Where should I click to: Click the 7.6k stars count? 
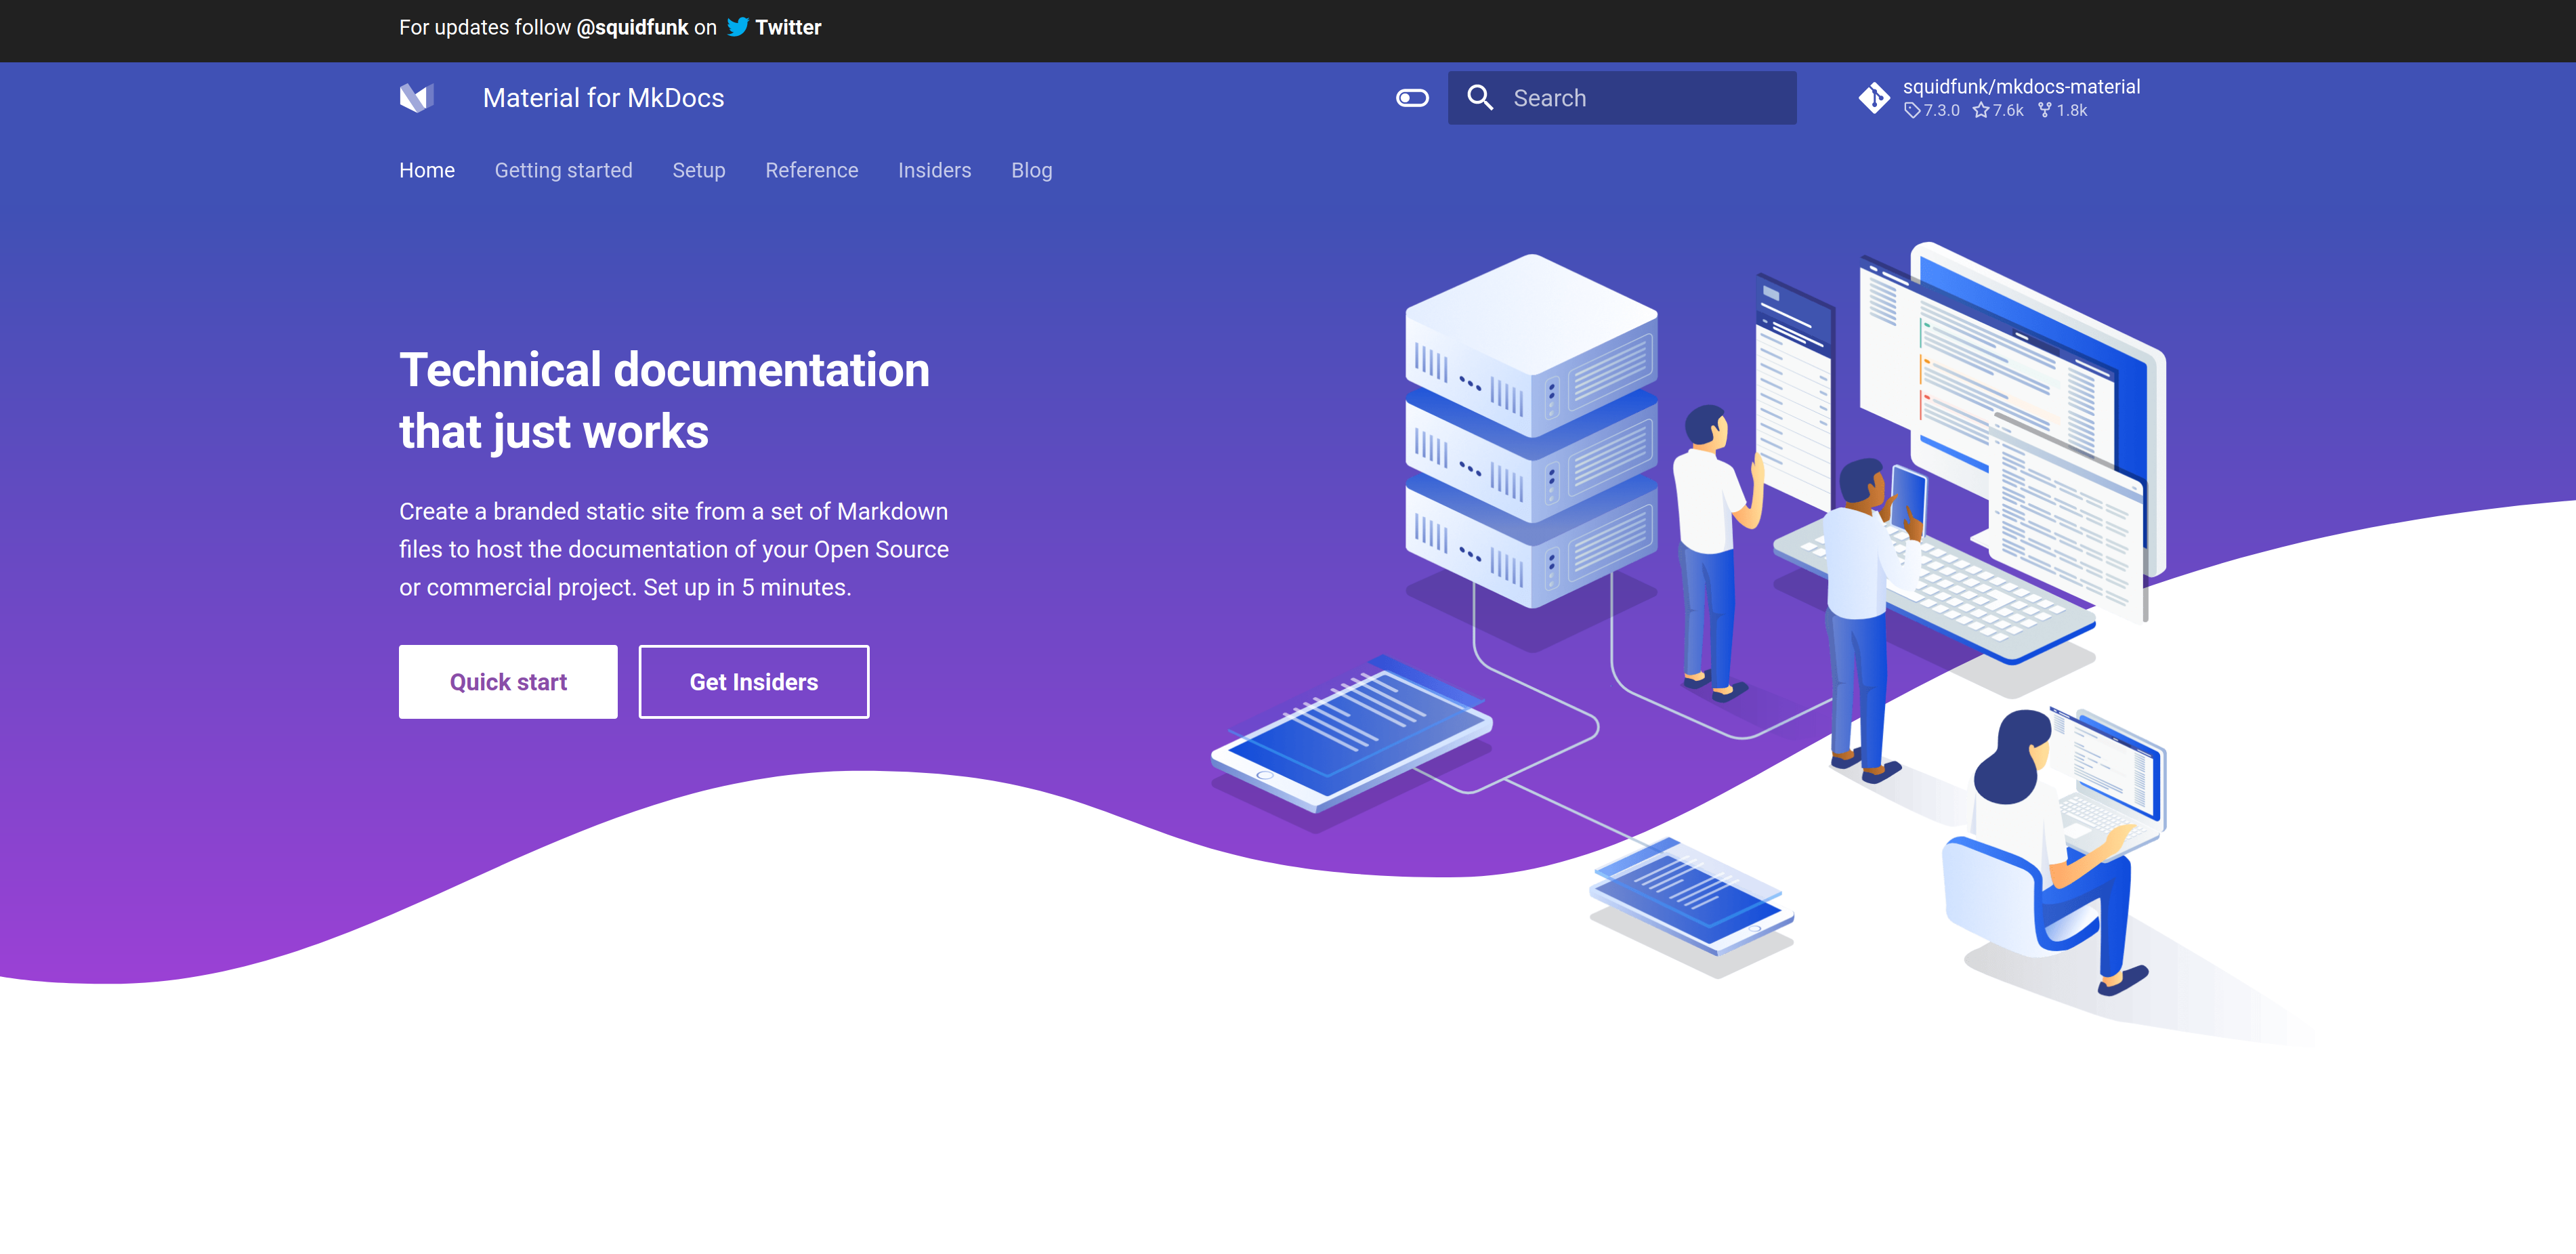coord(1998,111)
